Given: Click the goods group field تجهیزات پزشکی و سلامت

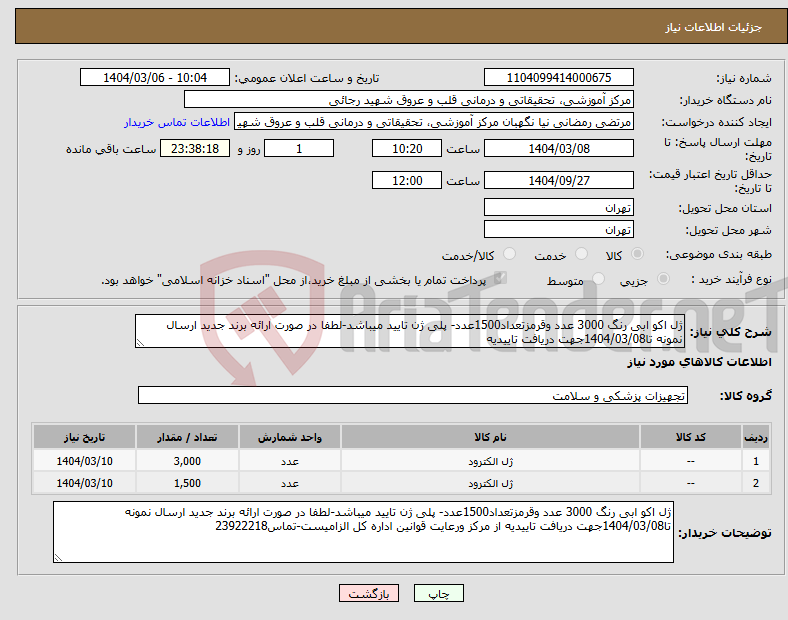Looking at the screenshot, I should [413, 395].
